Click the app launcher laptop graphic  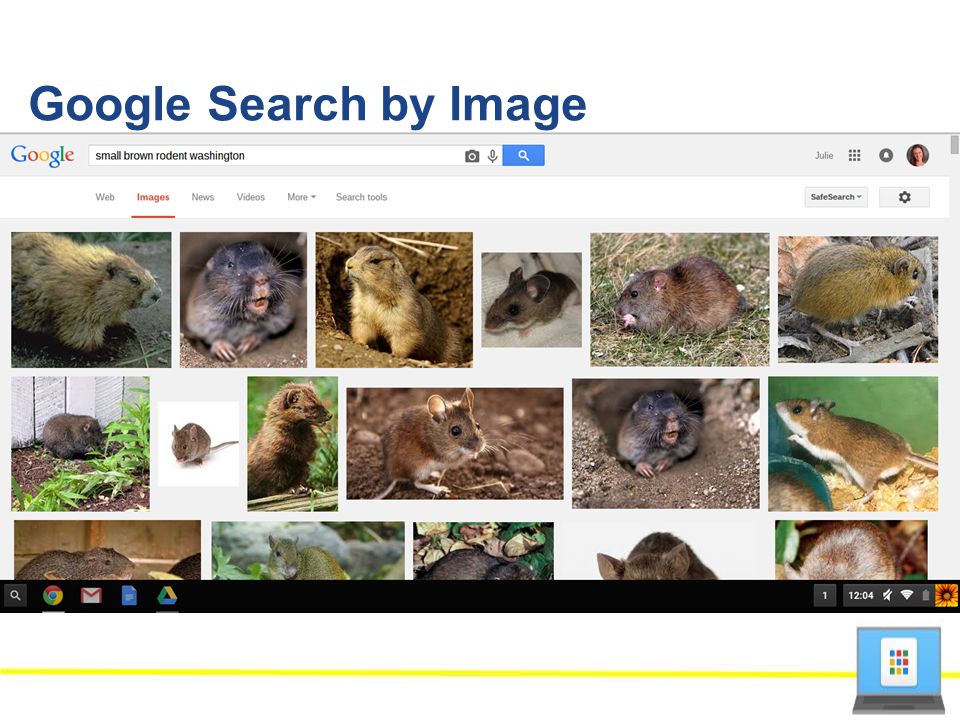(x=898, y=670)
